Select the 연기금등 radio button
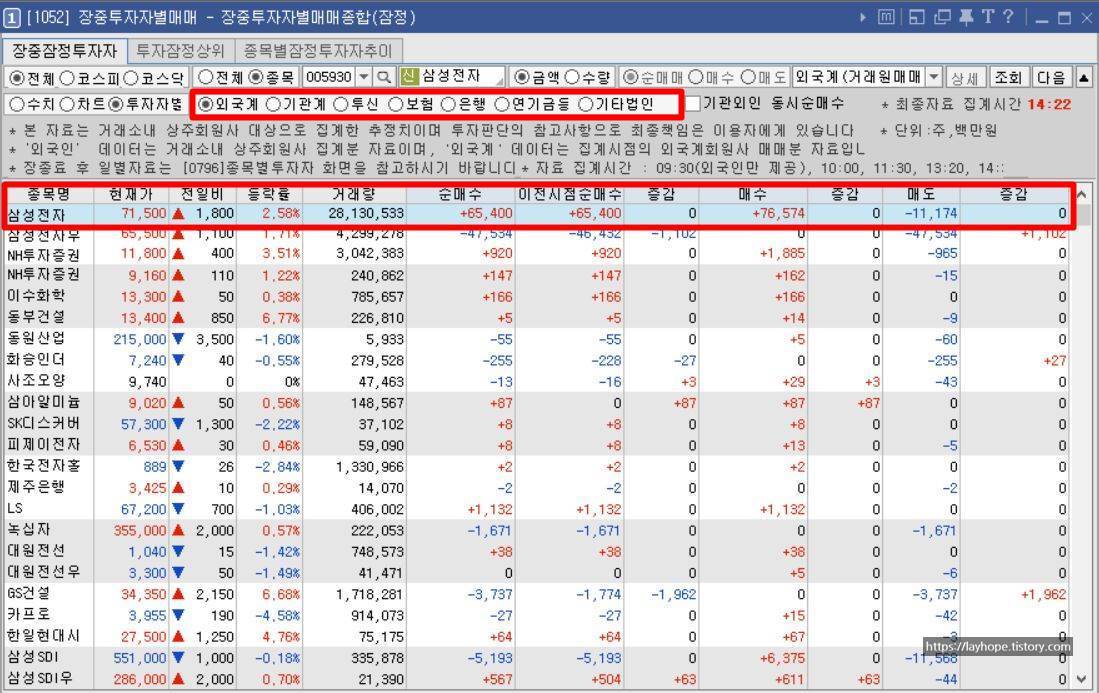Image resolution: width=1099 pixels, height=693 pixels. (x=502, y=104)
